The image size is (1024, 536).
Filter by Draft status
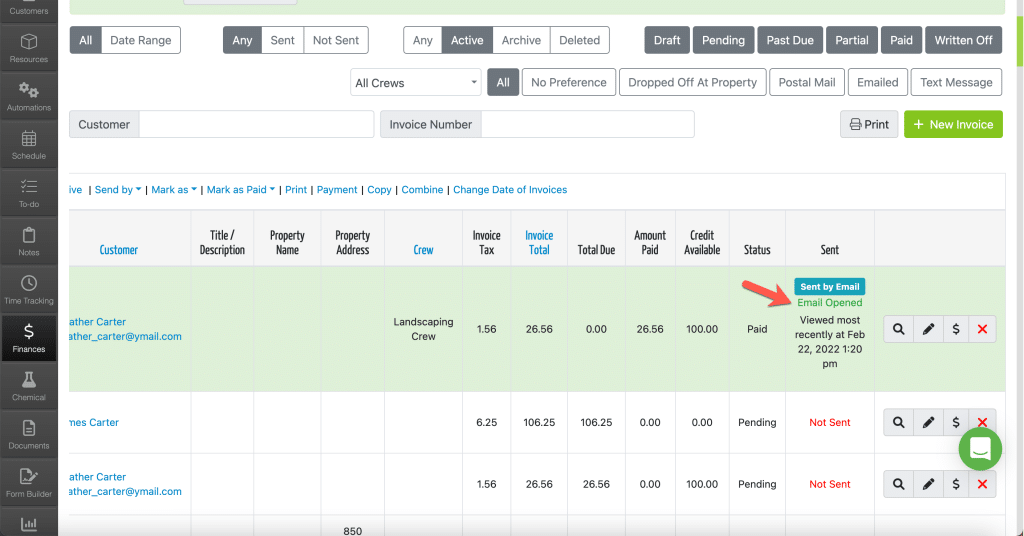point(667,40)
